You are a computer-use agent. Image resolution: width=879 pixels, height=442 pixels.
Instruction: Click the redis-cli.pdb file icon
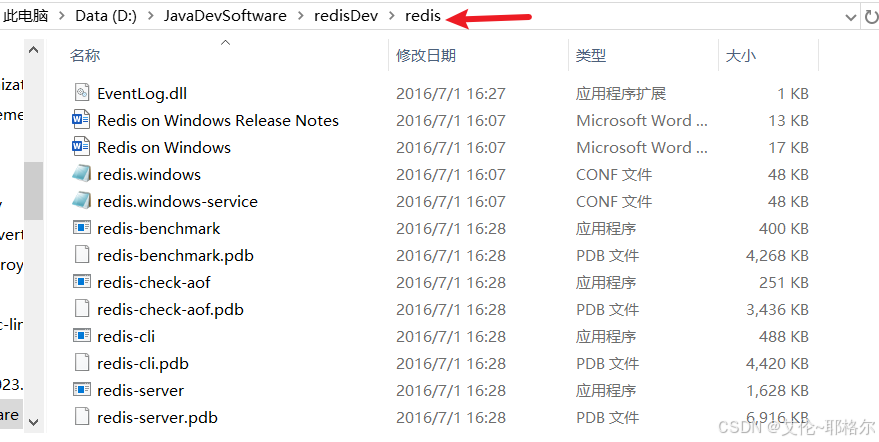(82, 363)
